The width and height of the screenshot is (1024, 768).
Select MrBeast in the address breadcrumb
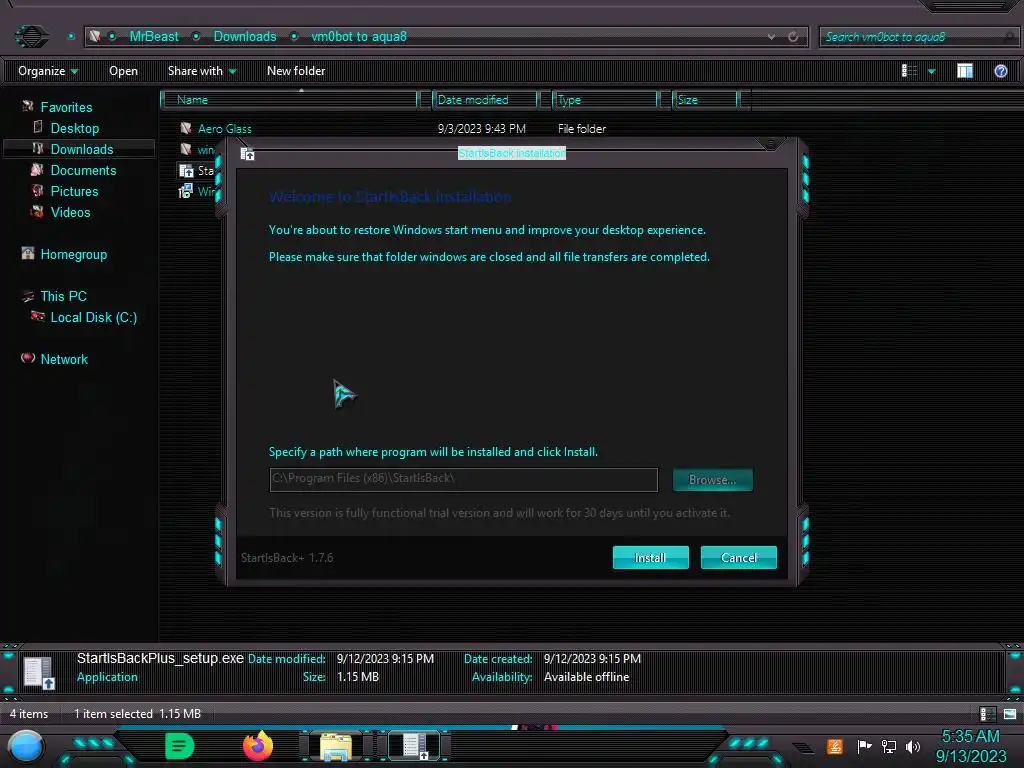pos(153,37)
